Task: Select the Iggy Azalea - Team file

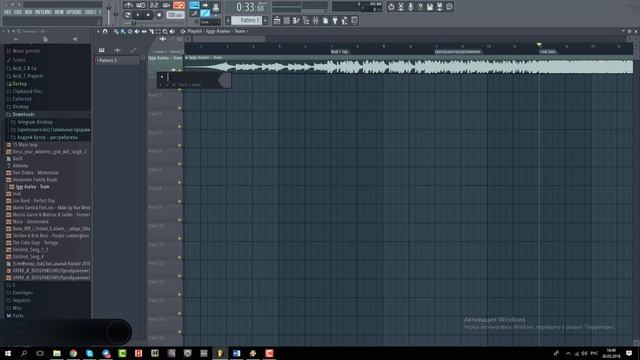Action: coord(32,187)
